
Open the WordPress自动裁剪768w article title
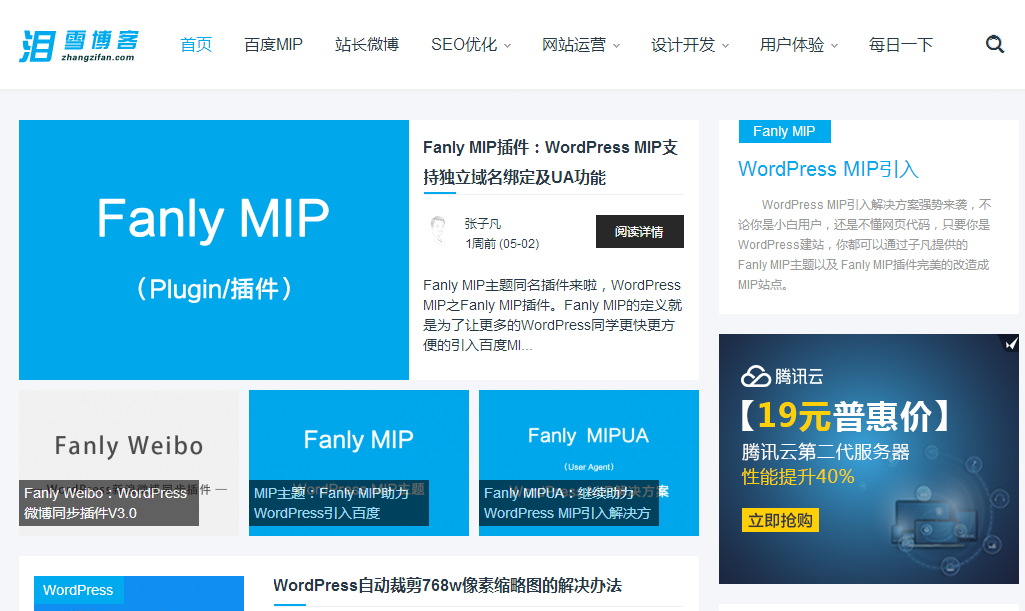click(x=447, y=585)
